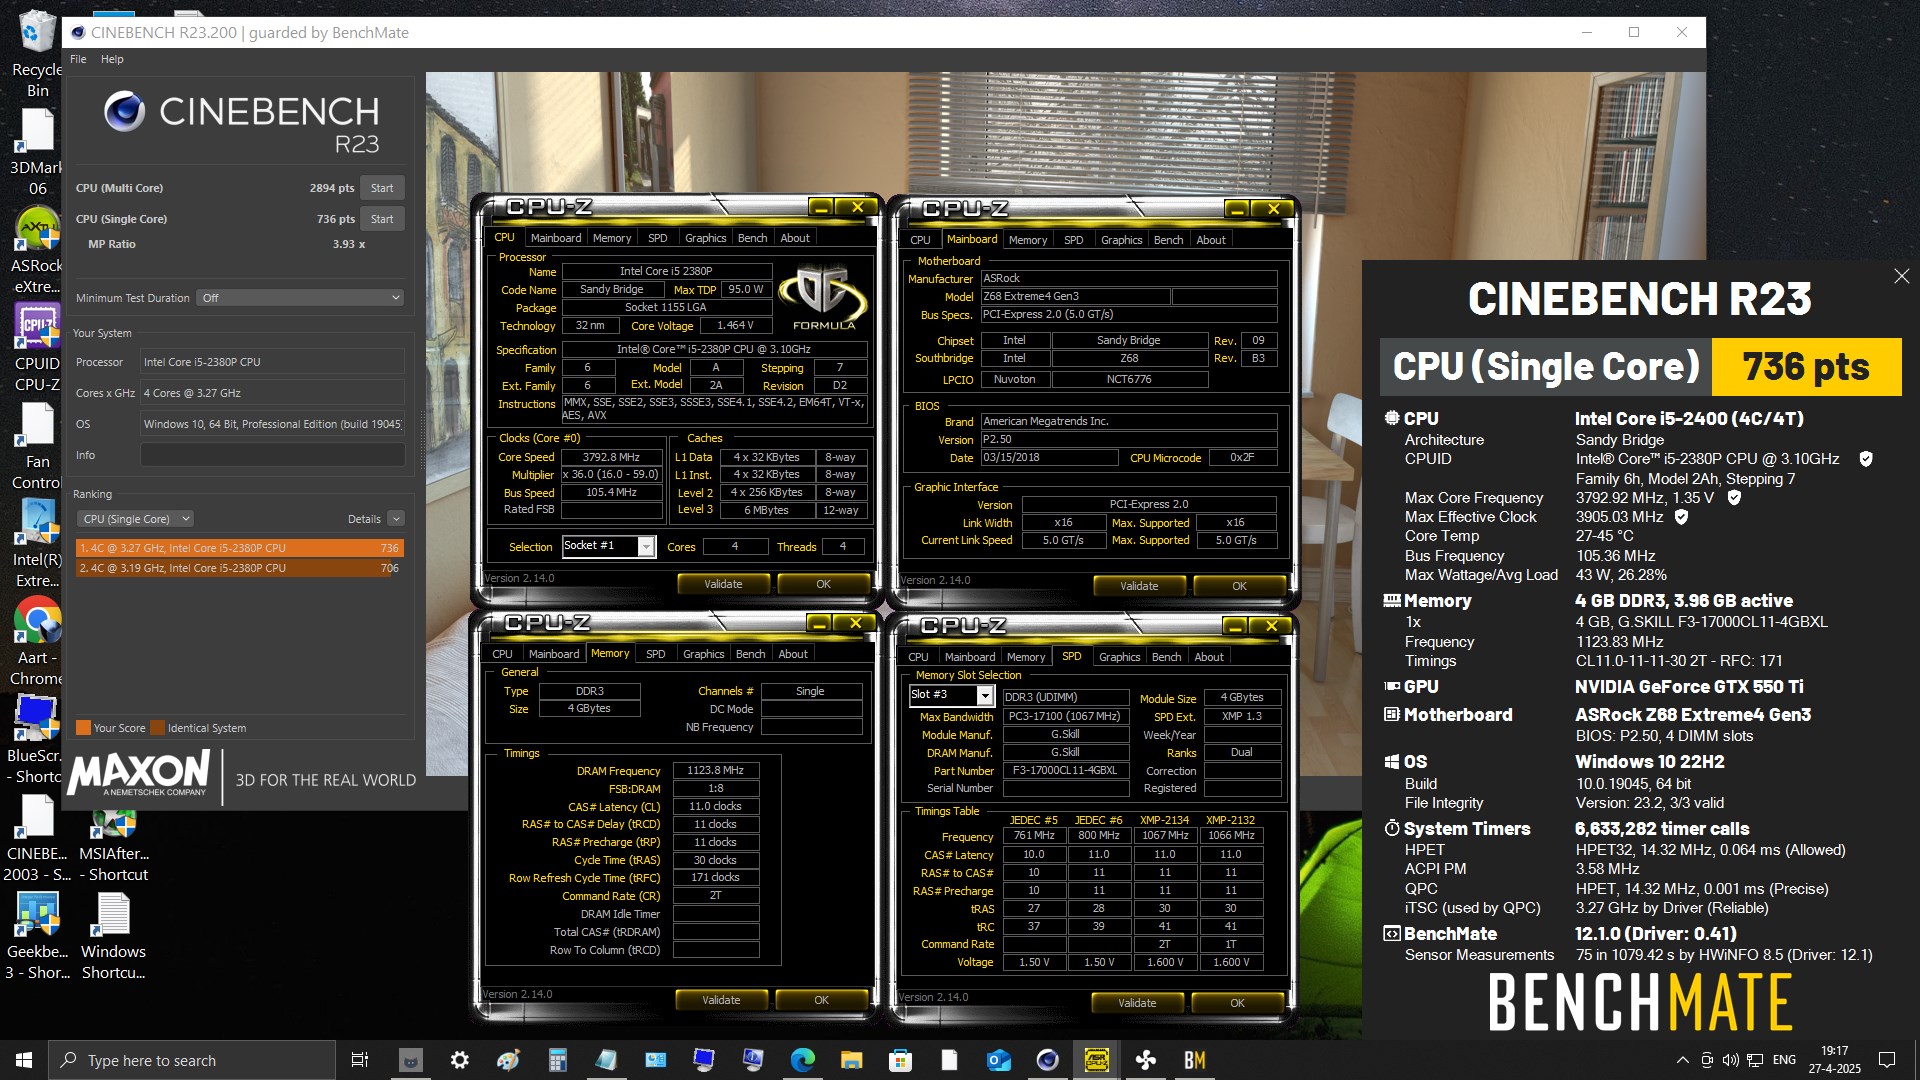The image size is (1920, 1080).
Task: Open the Cinebench taskbar icon
Action: point(1047,1060)
